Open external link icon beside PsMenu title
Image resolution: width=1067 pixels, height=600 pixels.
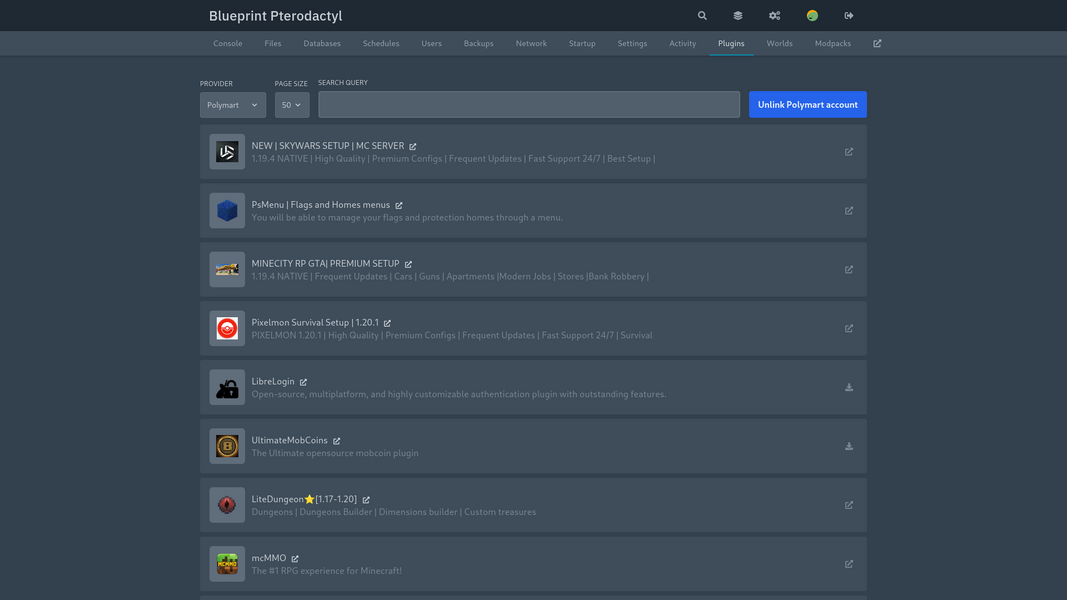(399, 206)
